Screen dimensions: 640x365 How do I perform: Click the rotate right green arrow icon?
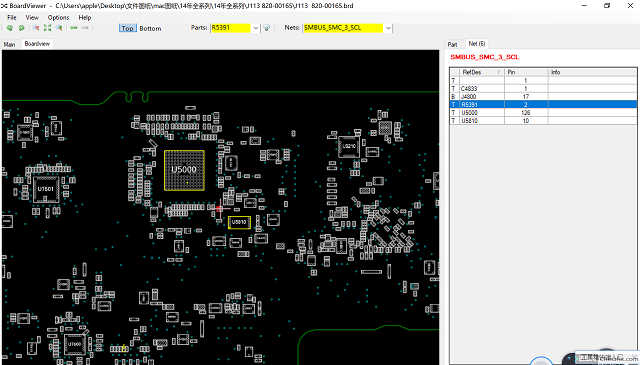(x=21, y=28)
